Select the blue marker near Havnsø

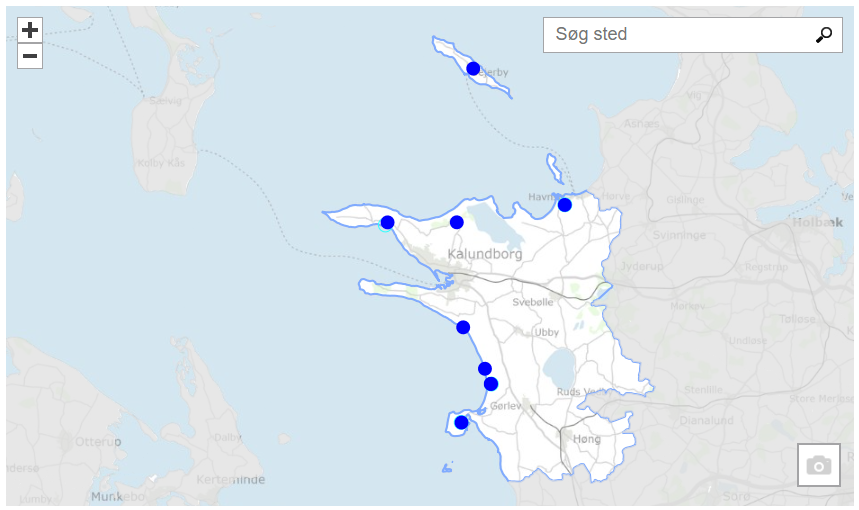point(565,205)
